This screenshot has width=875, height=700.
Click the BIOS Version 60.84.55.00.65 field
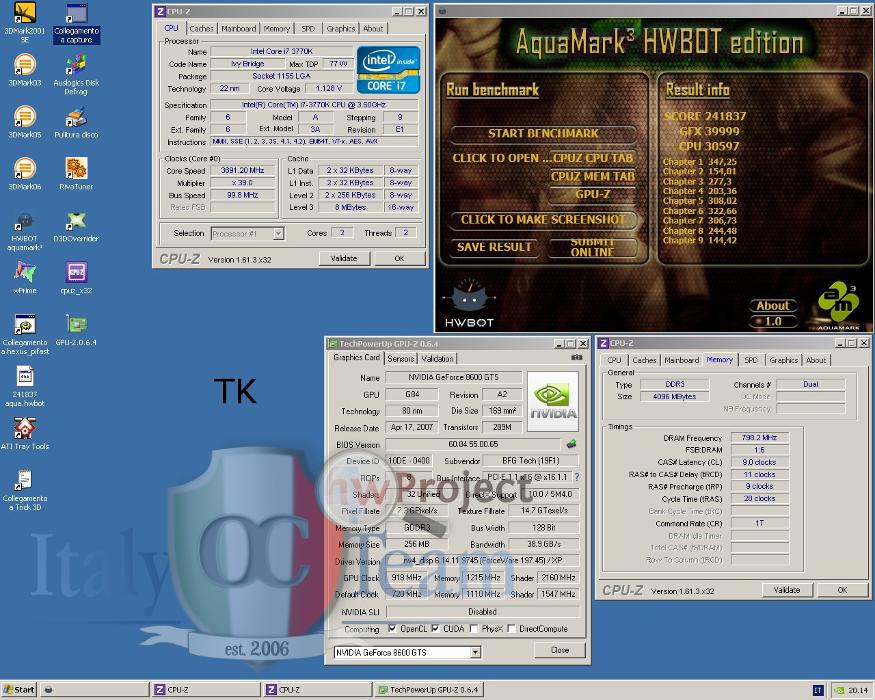point(473,444)
